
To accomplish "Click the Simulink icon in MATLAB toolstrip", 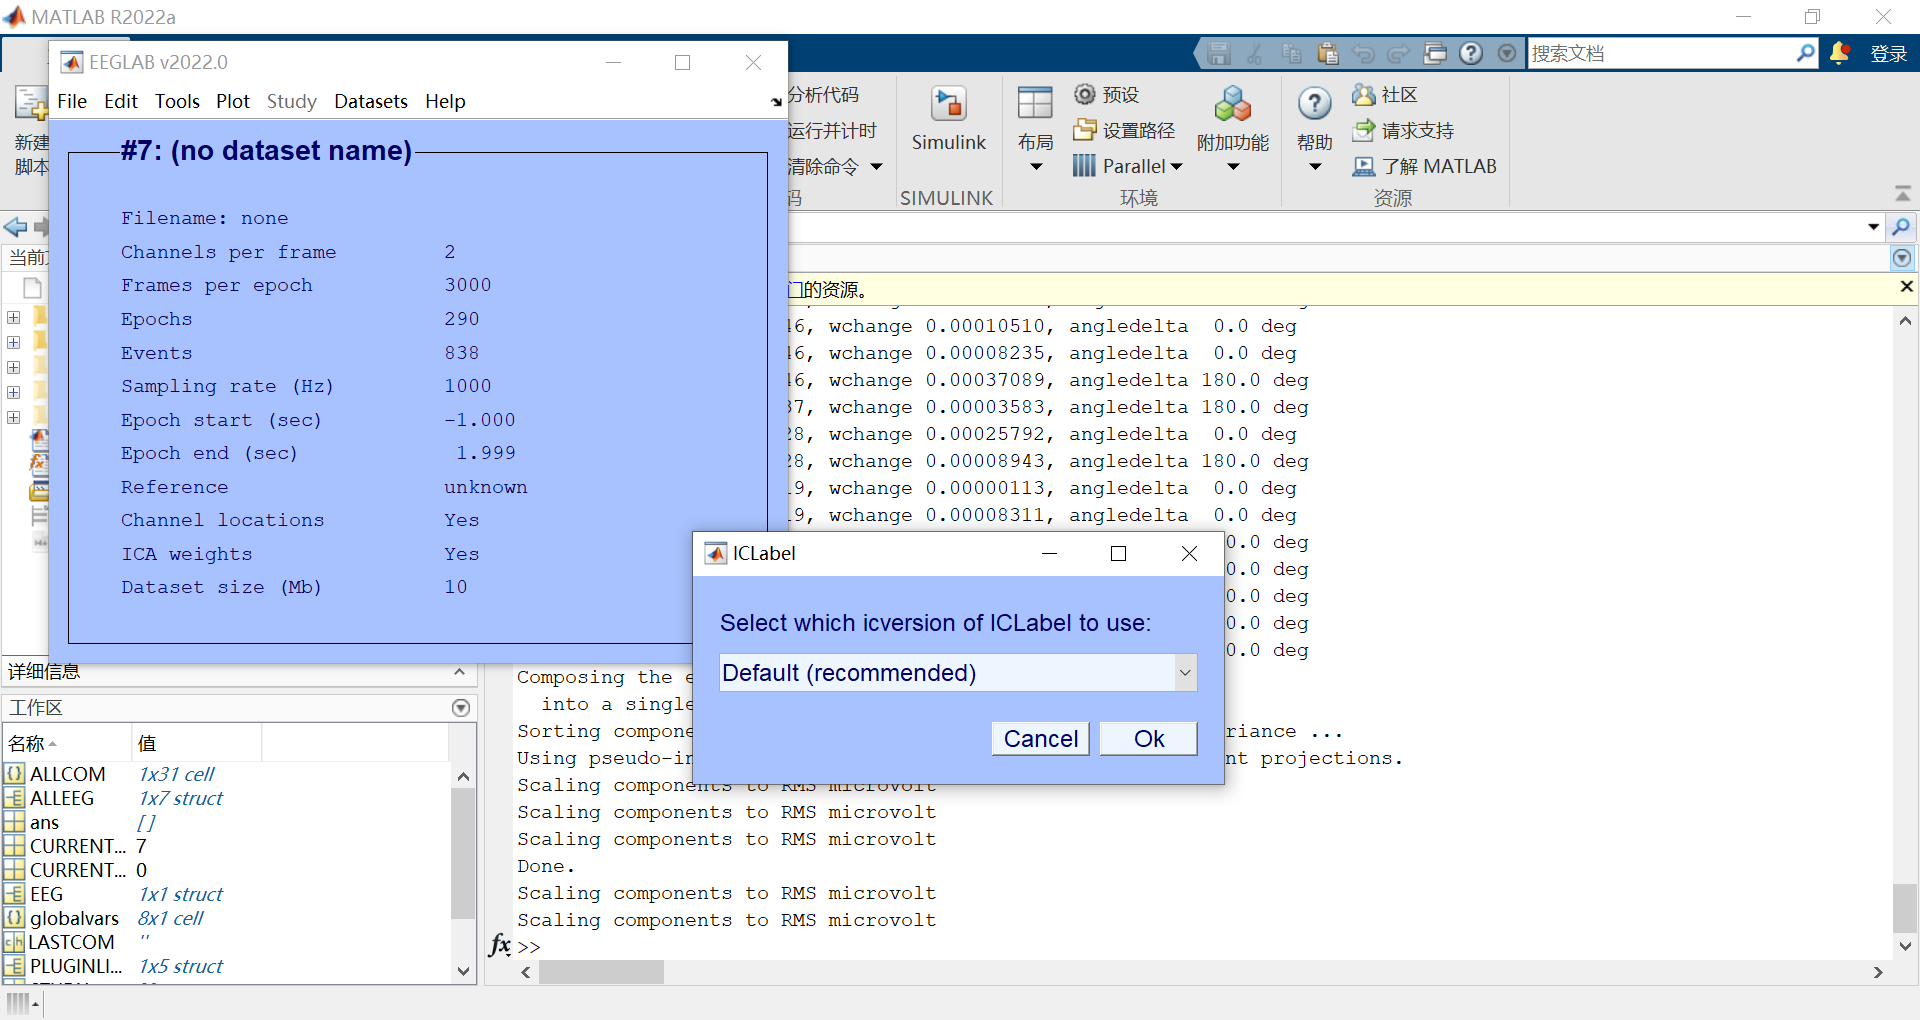I will click(x=948, y=104).
